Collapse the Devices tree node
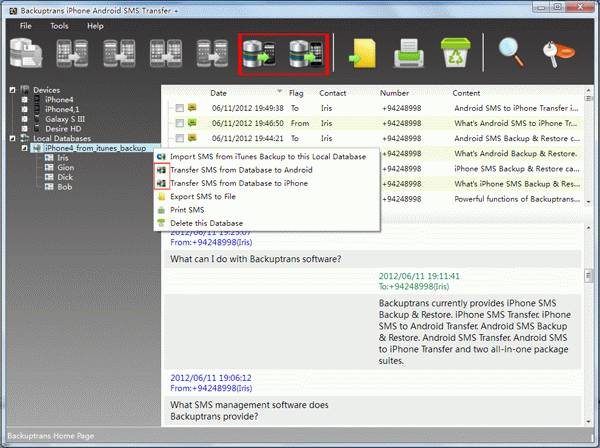The height and width of the screenshot is (448, 600). coord(12,90)
